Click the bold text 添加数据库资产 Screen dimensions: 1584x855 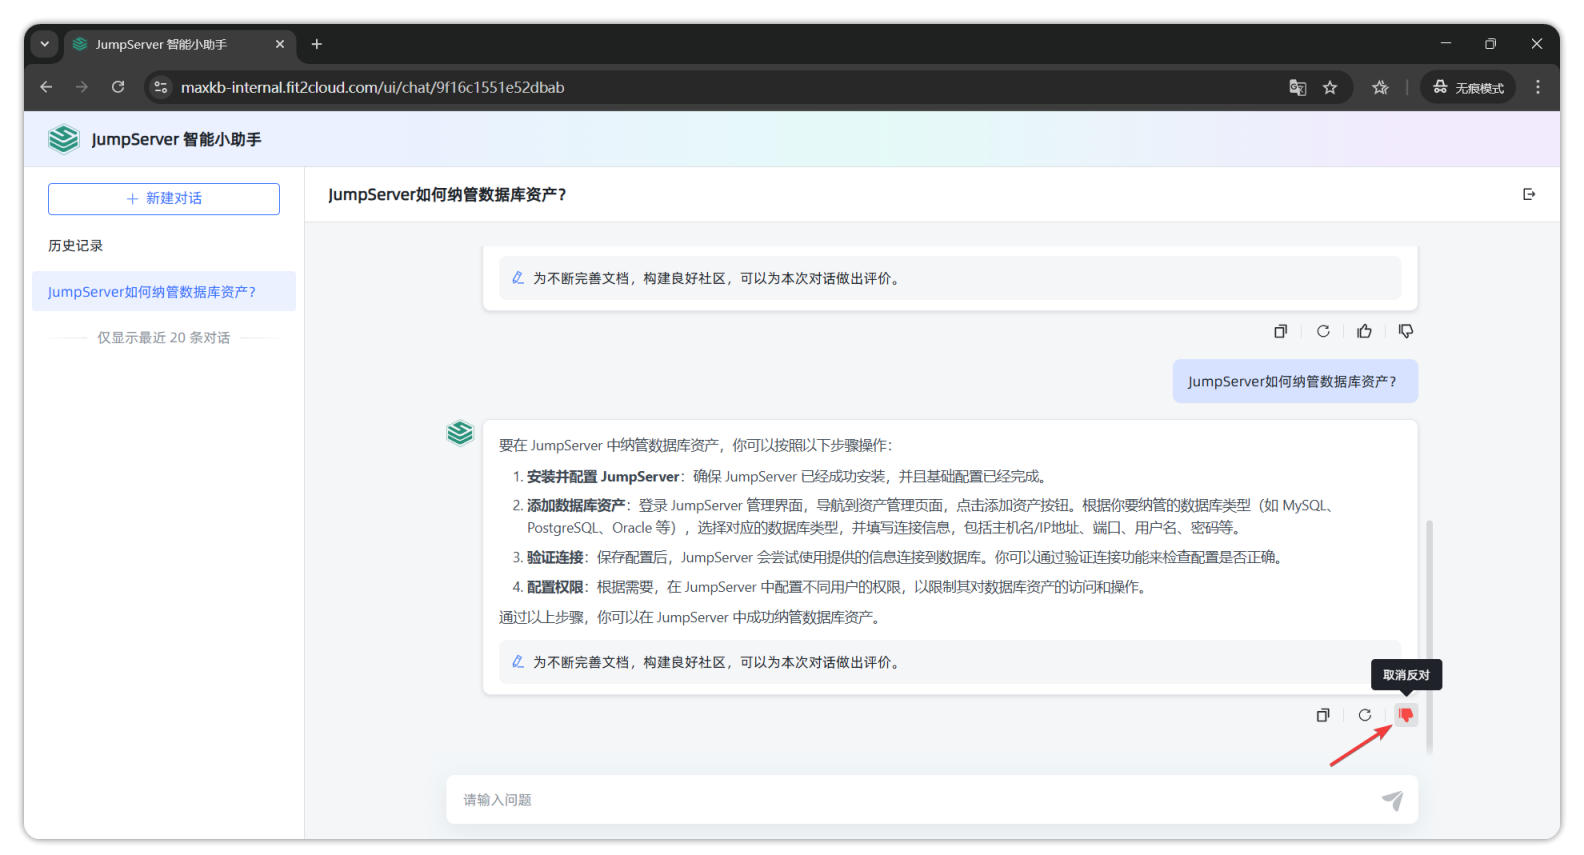tap(576, 505)
